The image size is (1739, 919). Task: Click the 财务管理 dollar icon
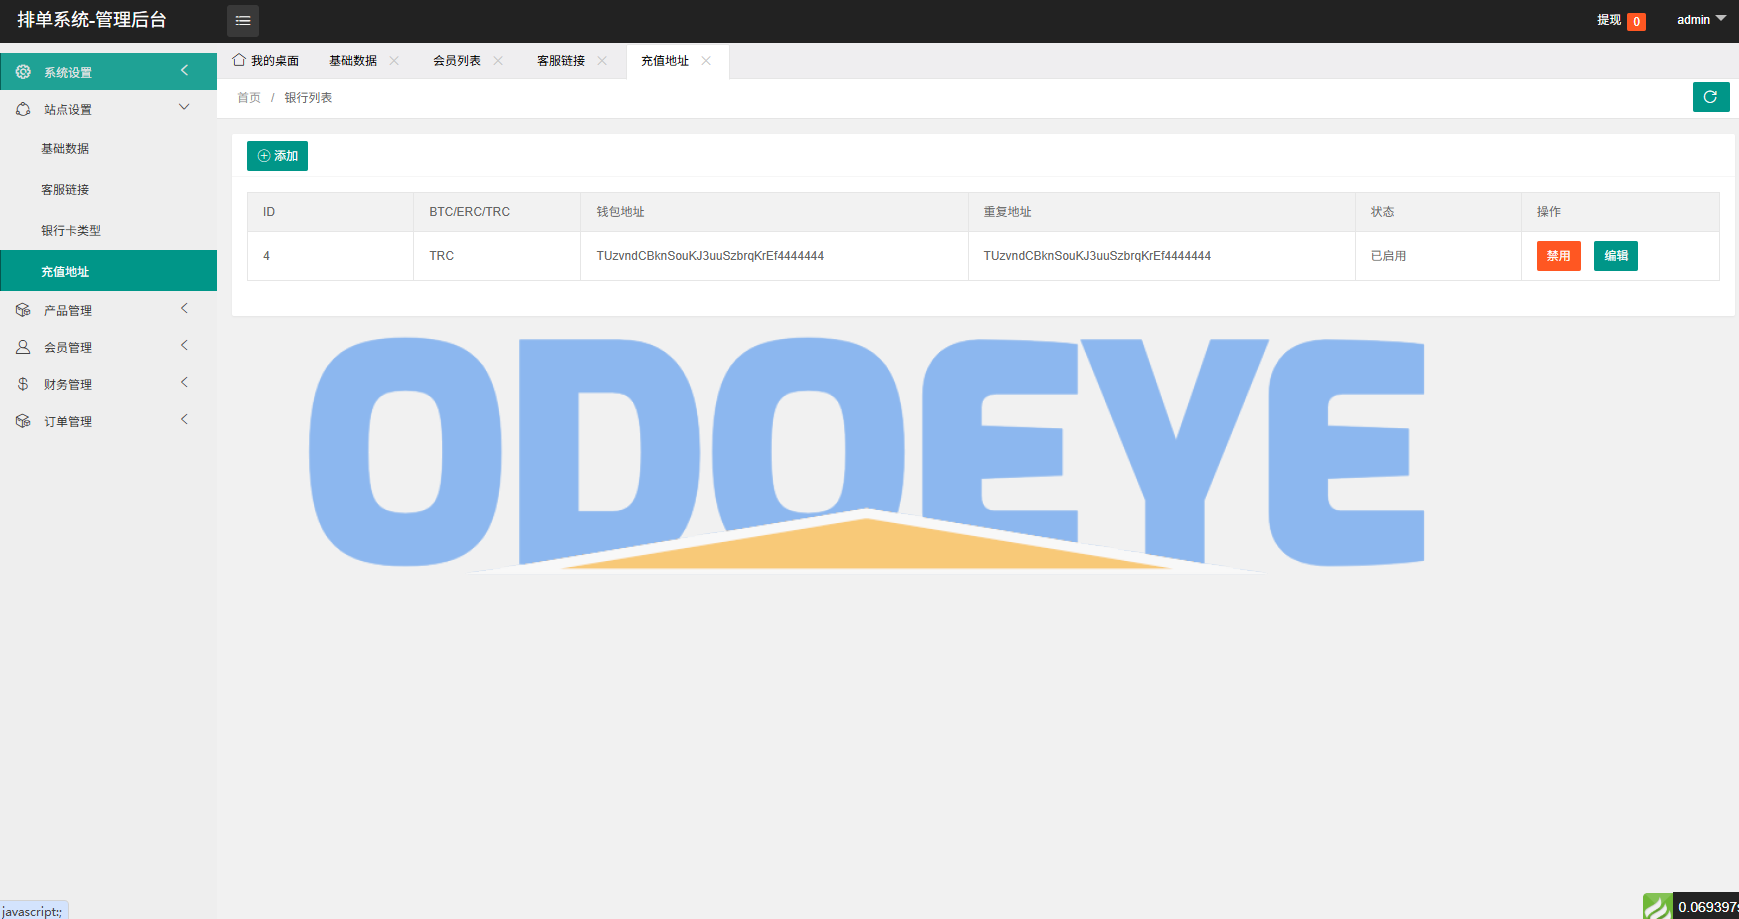click(23, 384)
